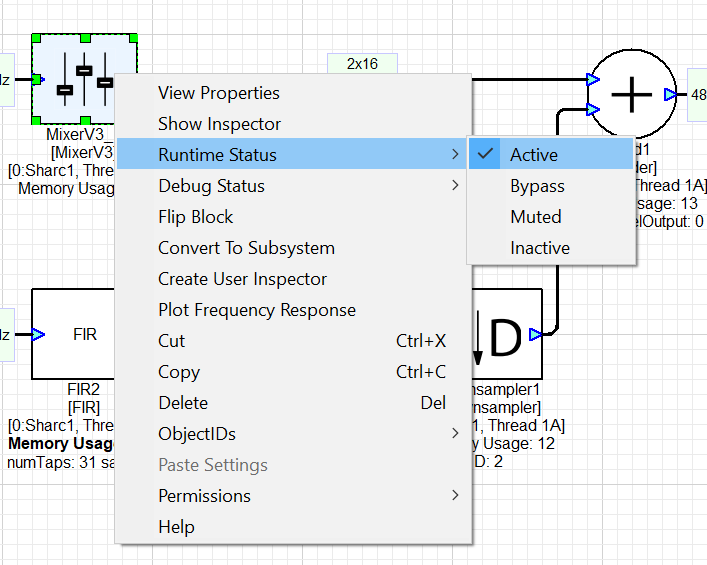Select Flip Block option
The width and height of the screenshot is (707, 565).
pos(293,217)
